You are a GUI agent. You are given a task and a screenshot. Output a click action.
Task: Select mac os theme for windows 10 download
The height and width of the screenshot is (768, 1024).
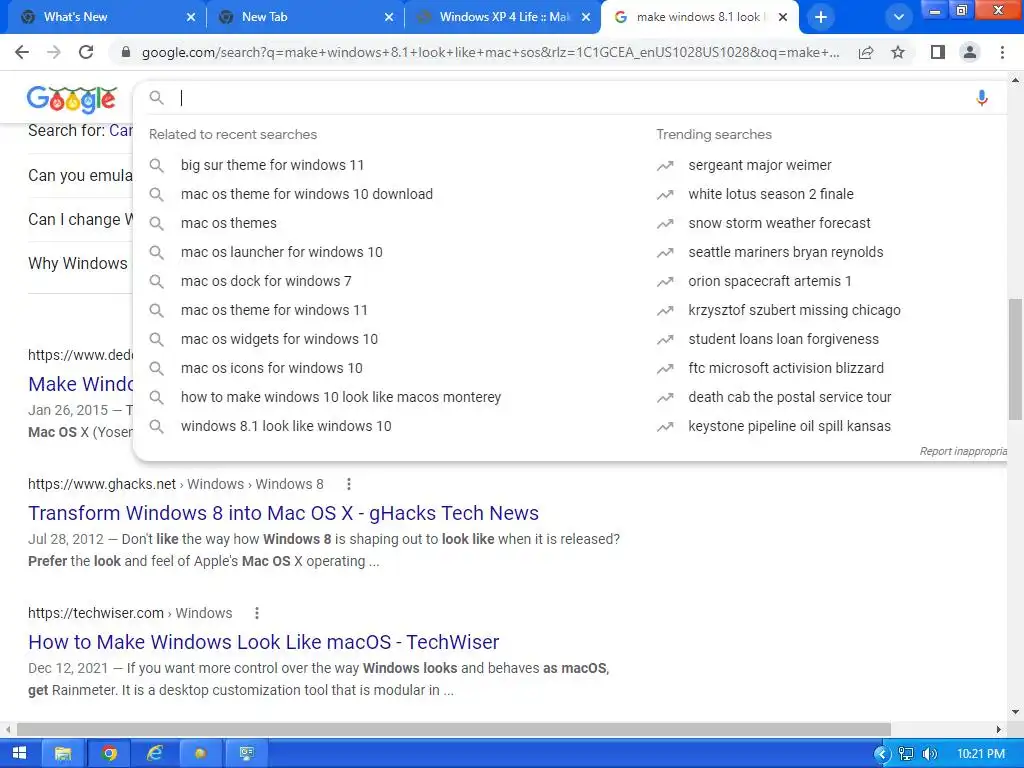tap(307, 194)
